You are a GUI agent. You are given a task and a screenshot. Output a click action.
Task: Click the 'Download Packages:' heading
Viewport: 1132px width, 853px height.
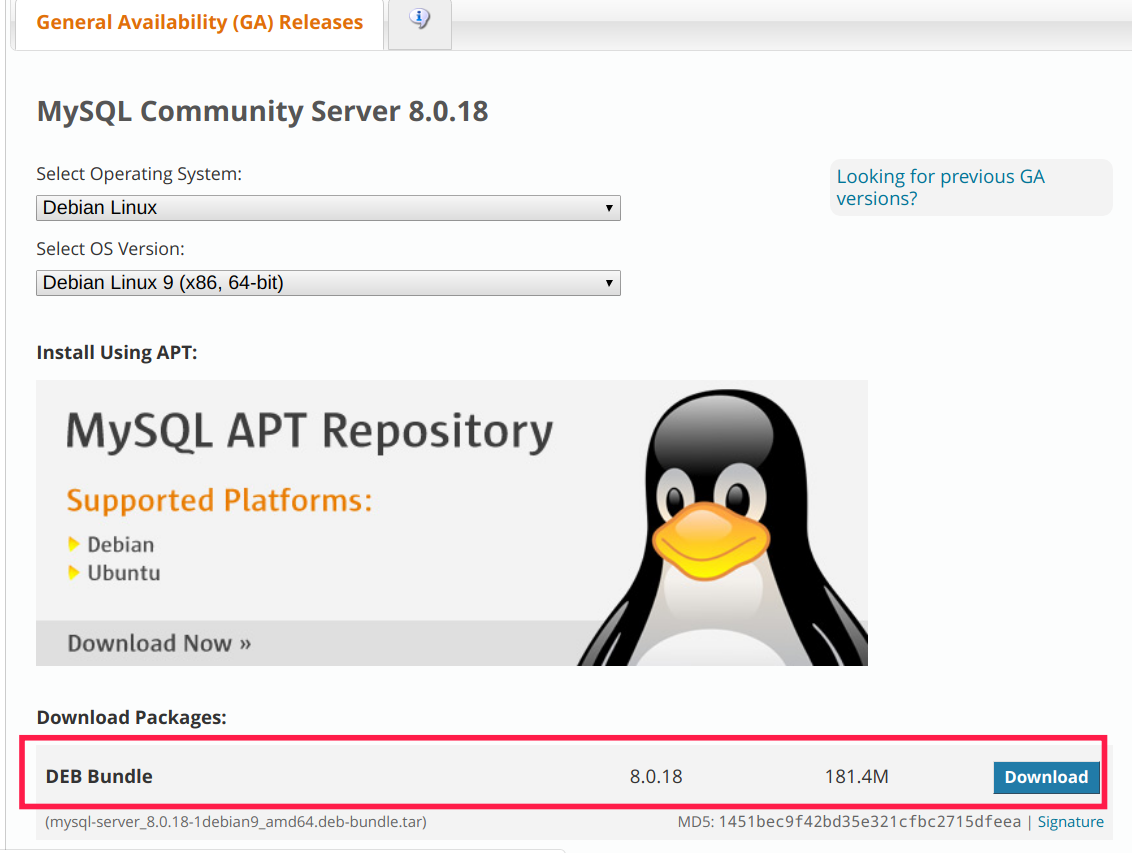(x=131, y=717)
